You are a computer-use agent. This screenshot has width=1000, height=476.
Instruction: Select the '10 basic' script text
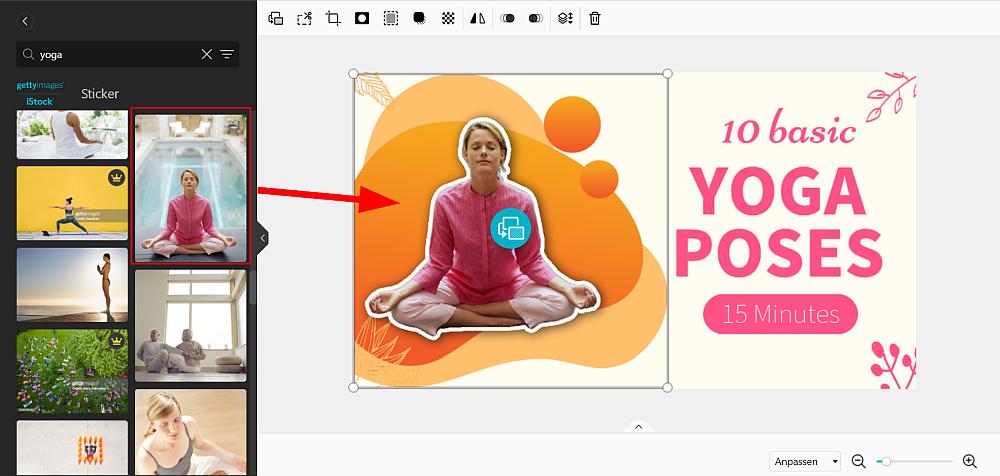[x=788, y=128]
